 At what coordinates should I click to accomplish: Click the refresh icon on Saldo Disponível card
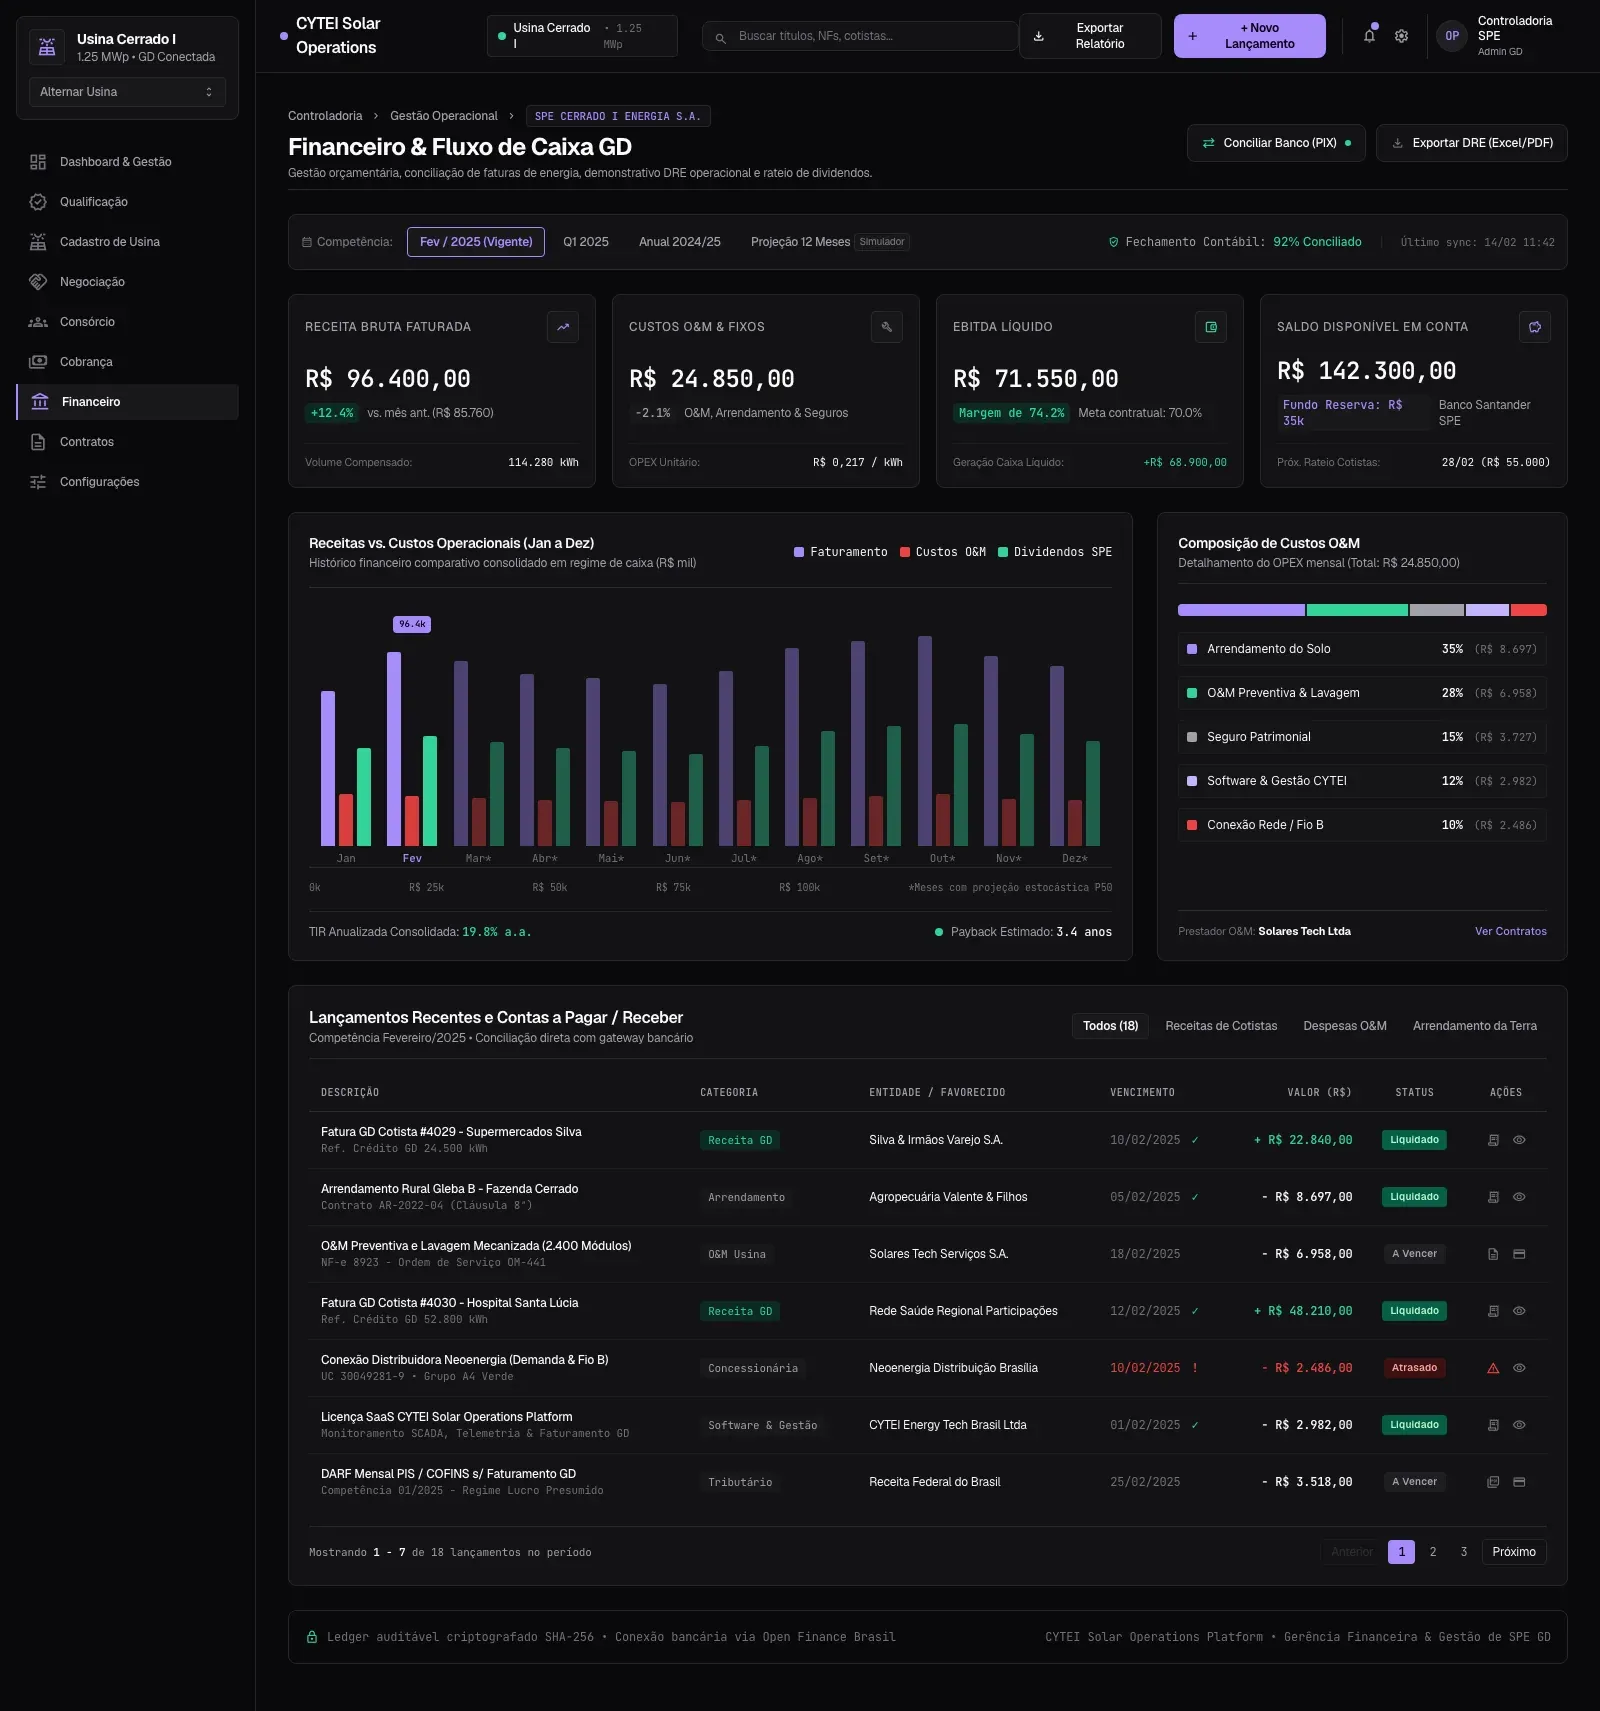(1535, 327)
